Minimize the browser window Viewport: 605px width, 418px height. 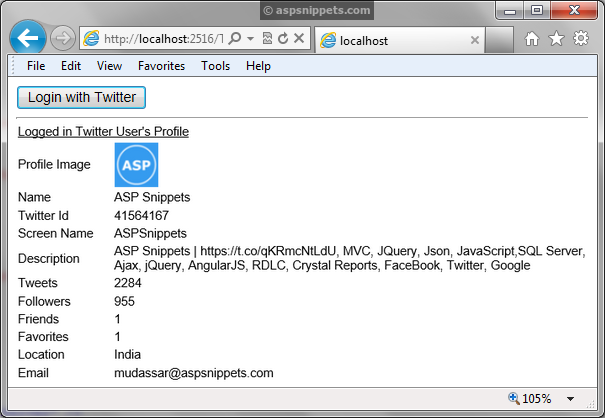coord(510,10)
